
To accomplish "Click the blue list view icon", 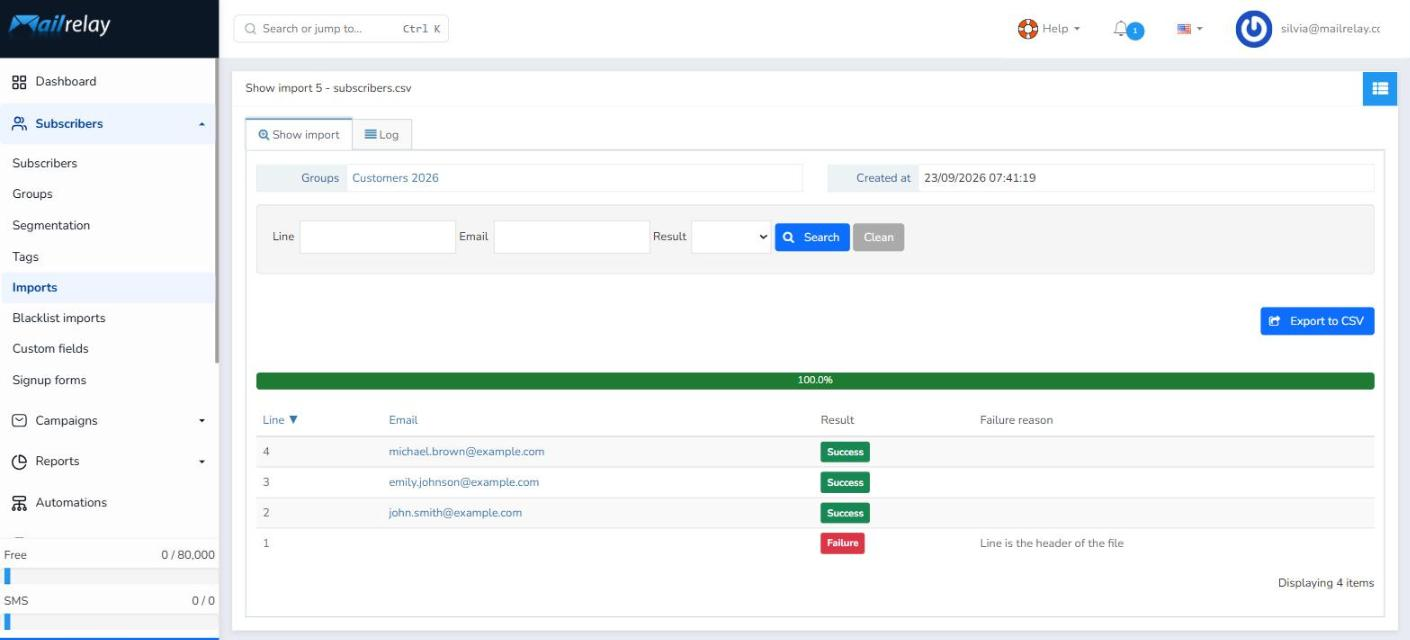I will point(1380,88).
